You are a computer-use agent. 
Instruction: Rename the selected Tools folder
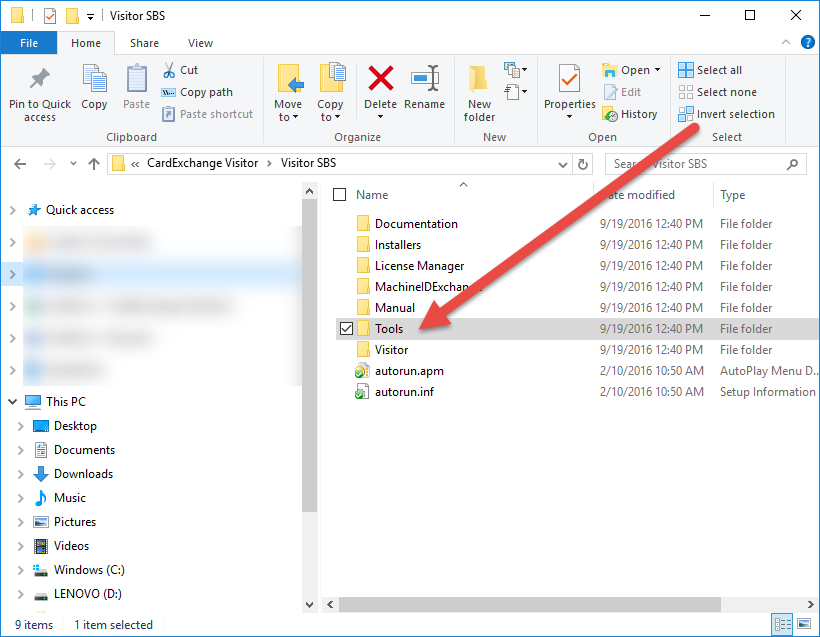coord(424,87)
